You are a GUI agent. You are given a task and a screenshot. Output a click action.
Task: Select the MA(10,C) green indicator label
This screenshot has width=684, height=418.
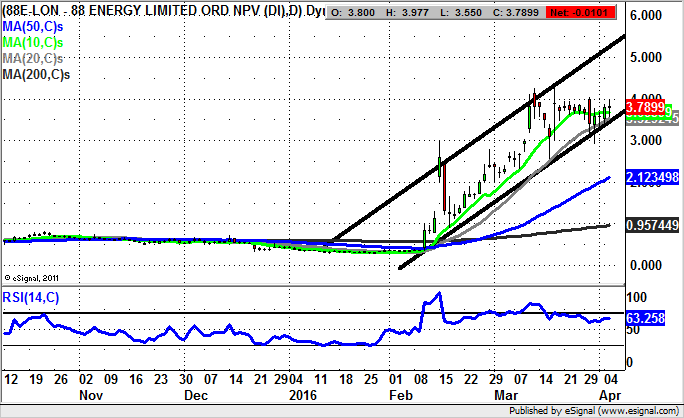pos(32,43)
